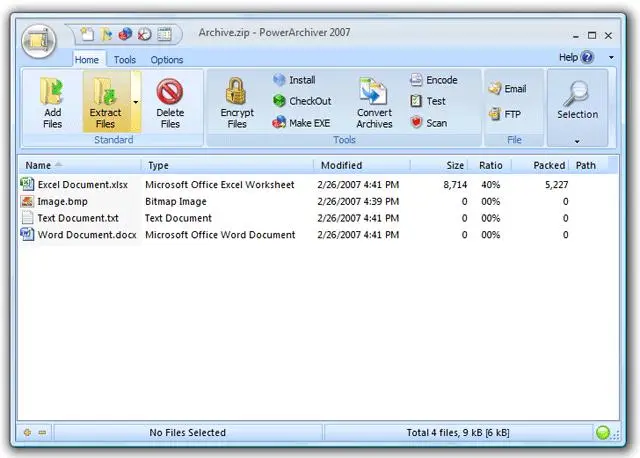Click the FTP upload button
This screenshot has width=640, height=458.
(504, 114)
